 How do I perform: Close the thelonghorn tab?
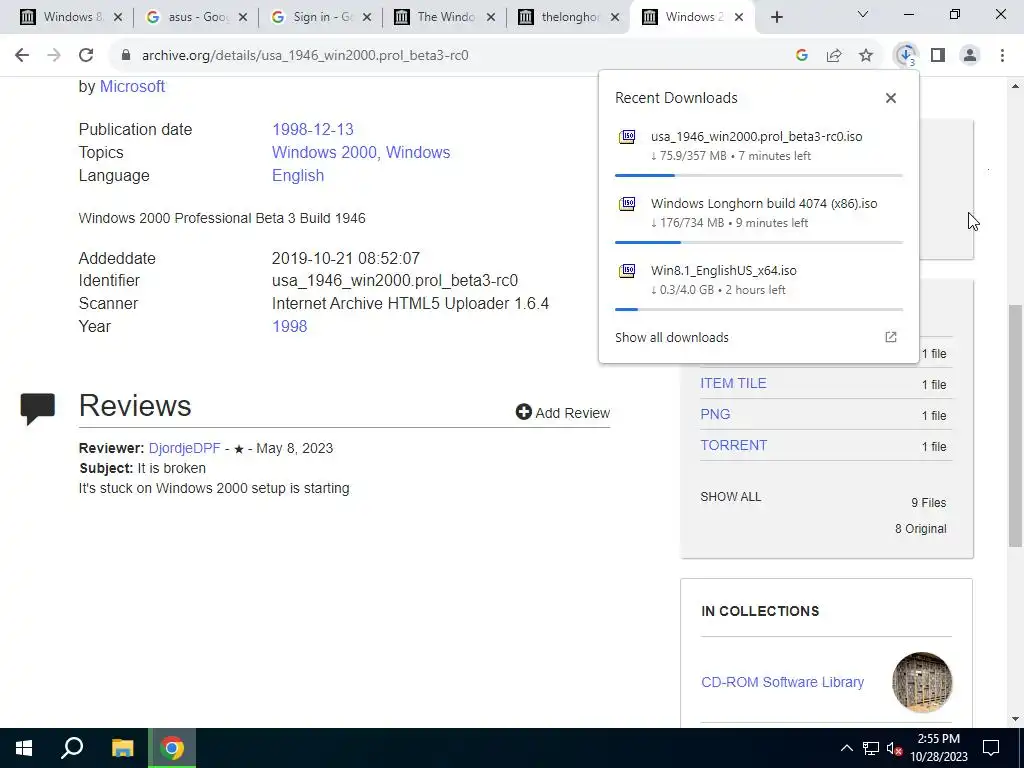pyautogui.click(x=615, y=18)
